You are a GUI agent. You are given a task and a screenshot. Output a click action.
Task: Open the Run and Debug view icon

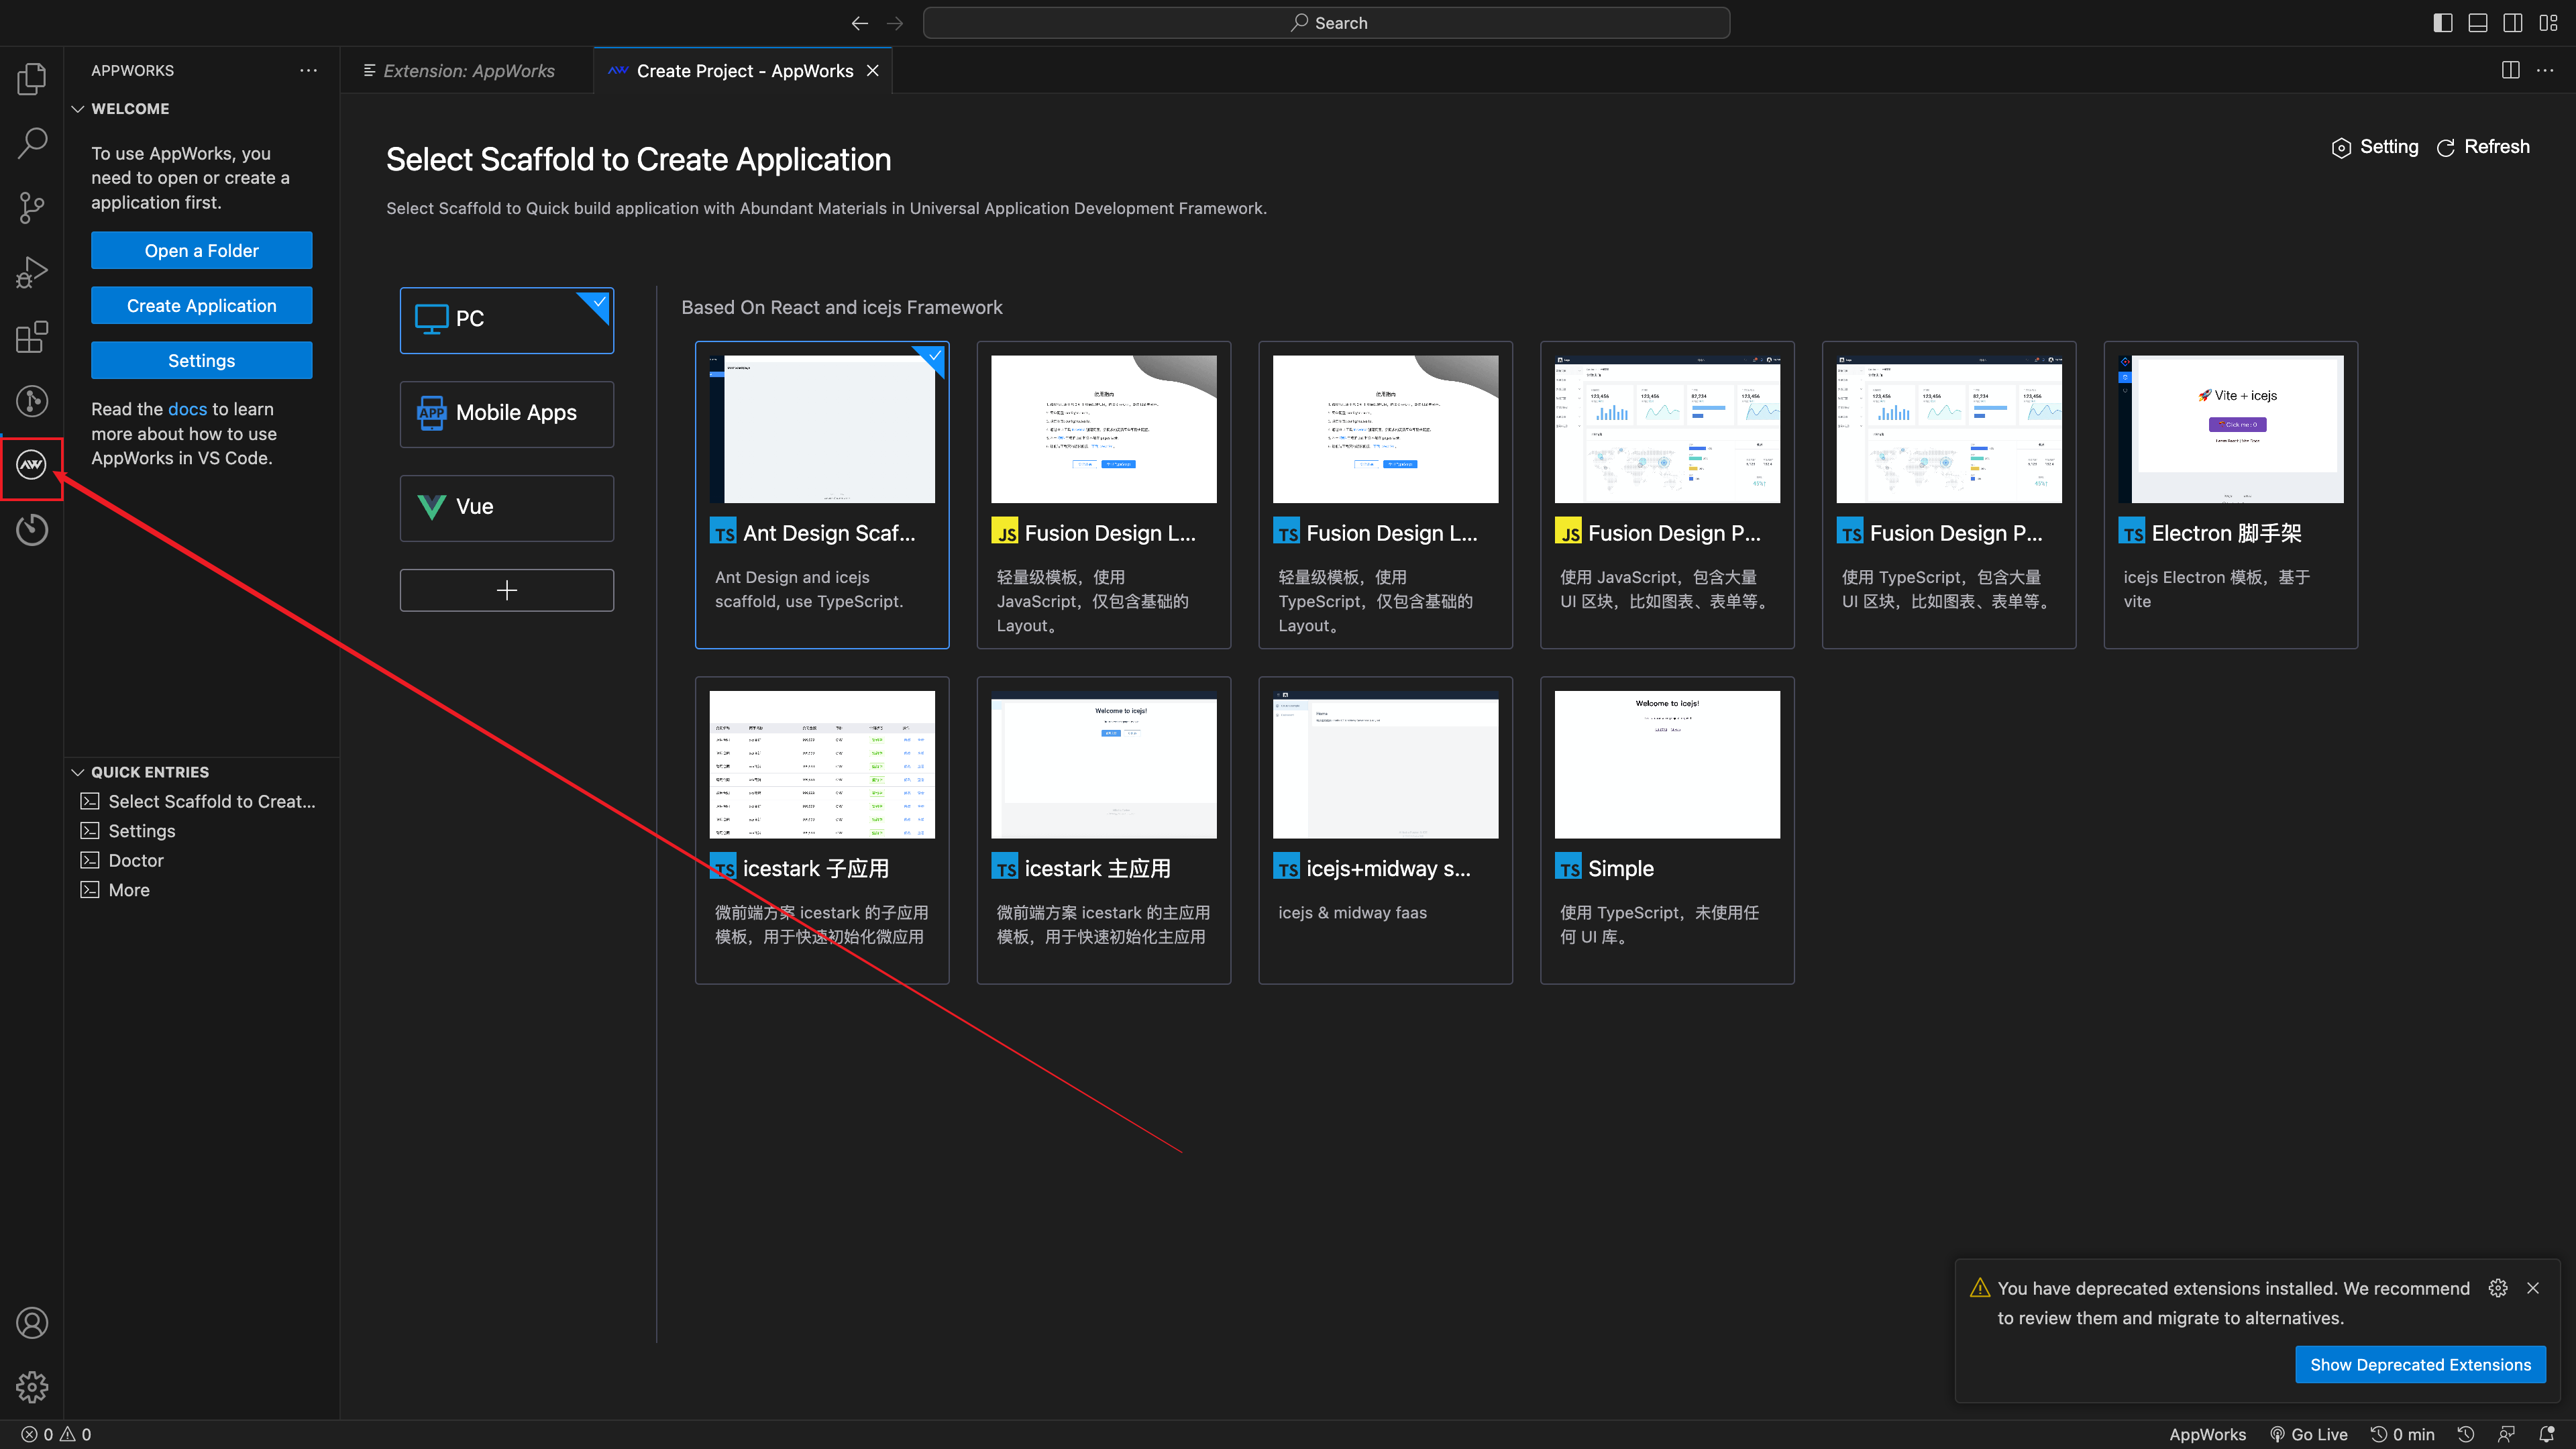[32, 272]
